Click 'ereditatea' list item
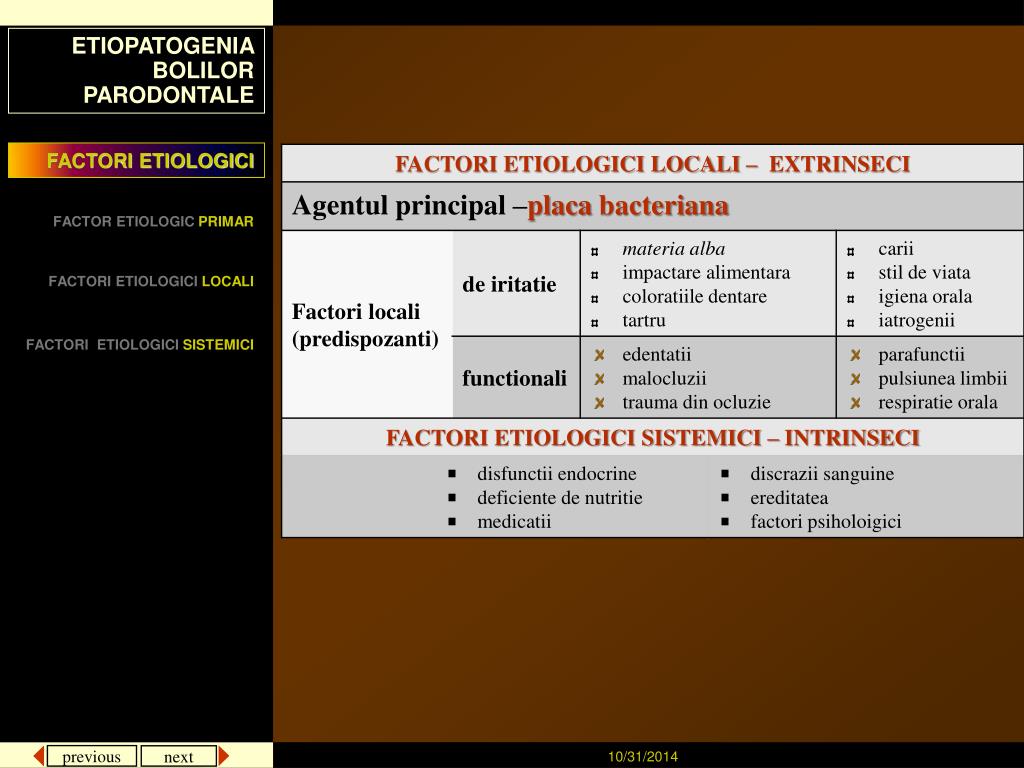 click(x=789, y=498)
